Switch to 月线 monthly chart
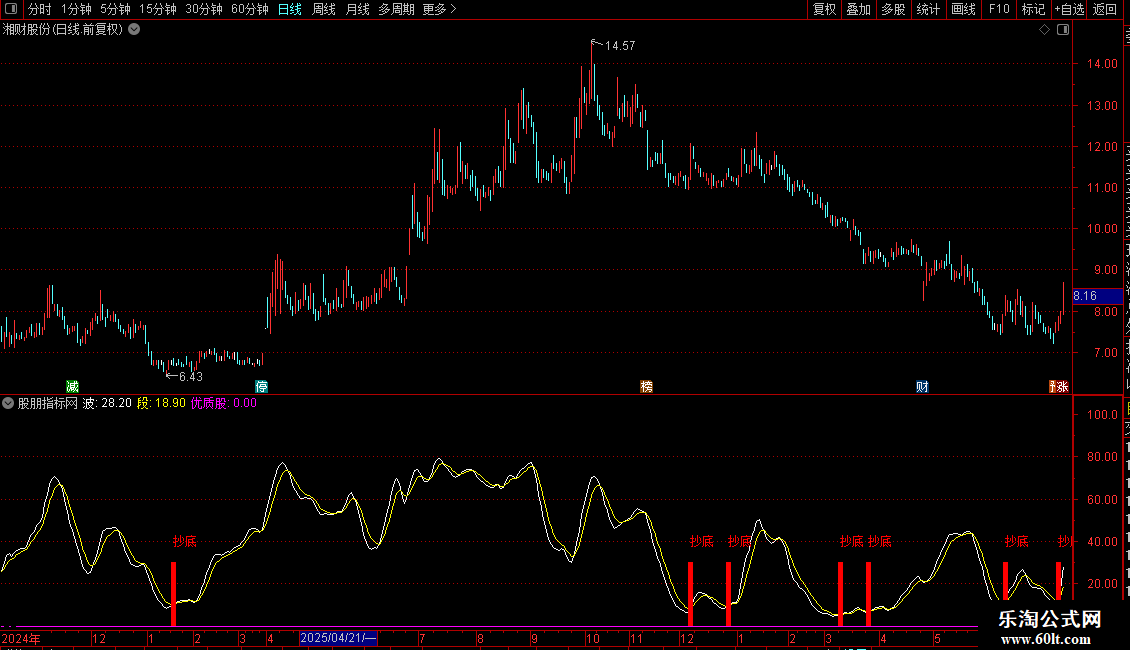 [357, 9]
